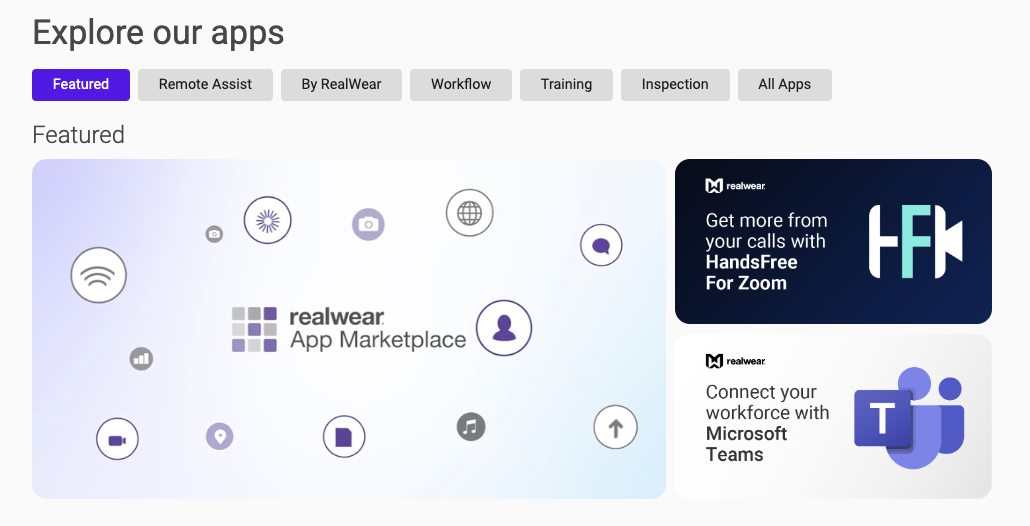
Task: Click the music note icon in the banner
Action: pyautogui.click(x=471, y=427)
